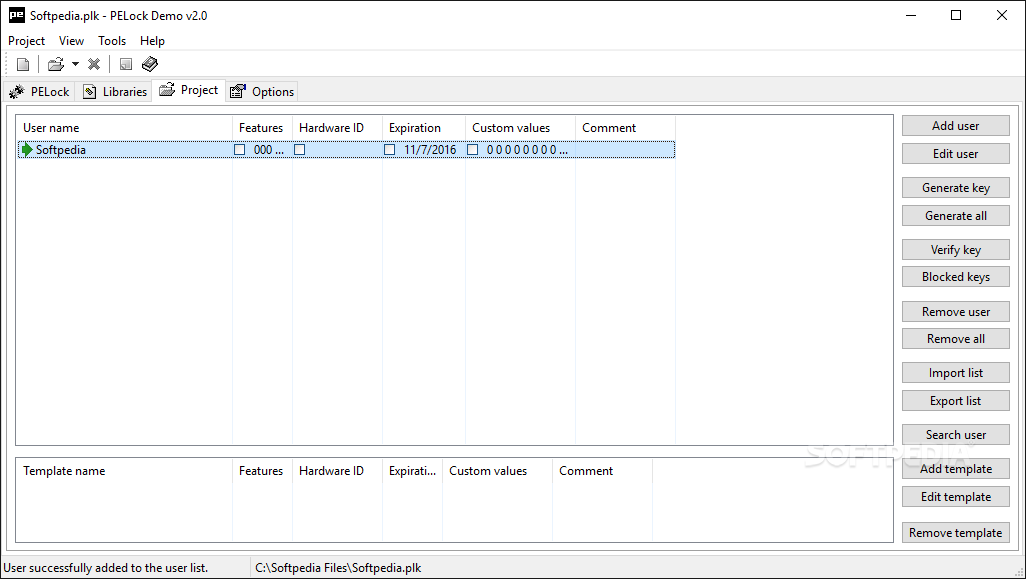Click the Edit template button
The image size is (1026, 579).
click(x=955, y=497)
